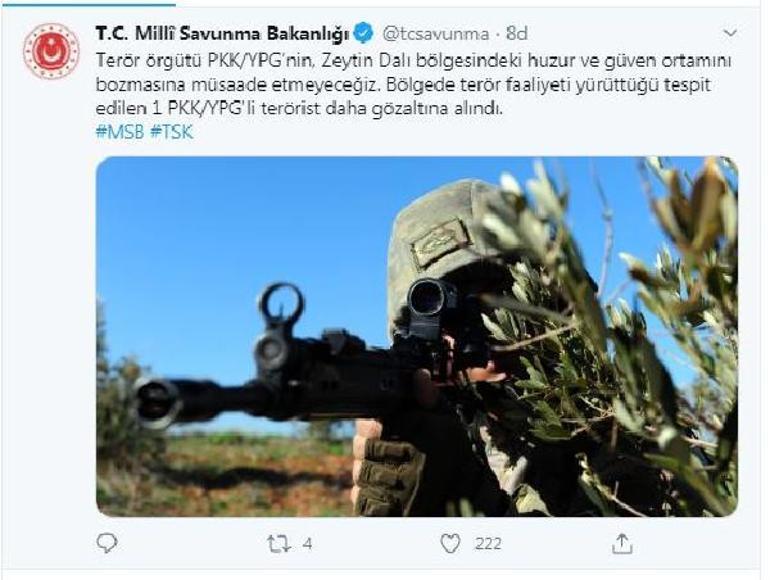Open the tweet options chevron menu
Image resolution: width=770 pixels, height=580 pixels.
[x=730, y=33]
